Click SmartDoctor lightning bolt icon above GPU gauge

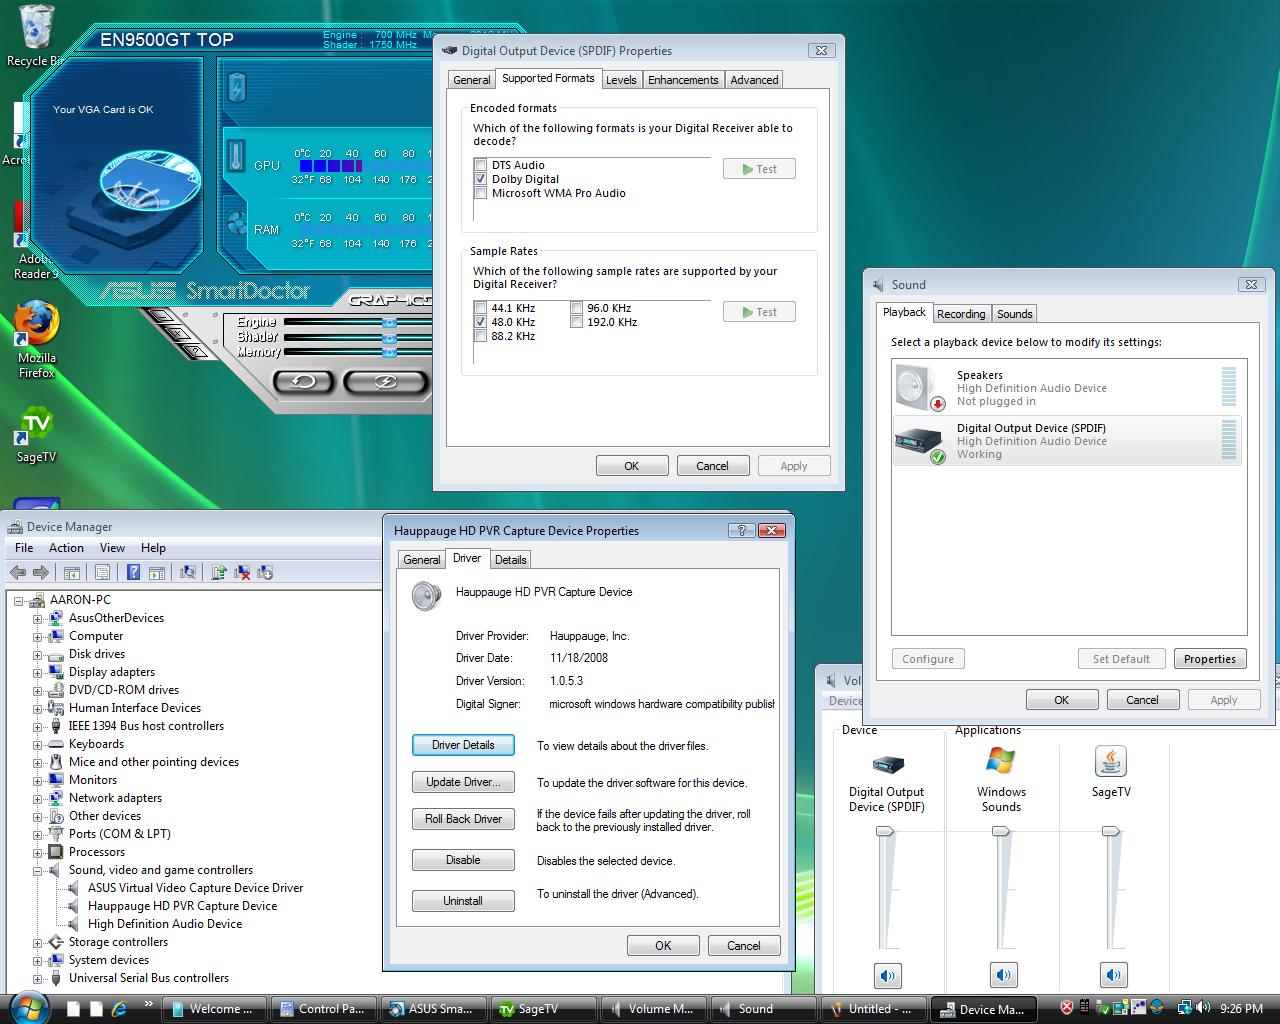237,88
